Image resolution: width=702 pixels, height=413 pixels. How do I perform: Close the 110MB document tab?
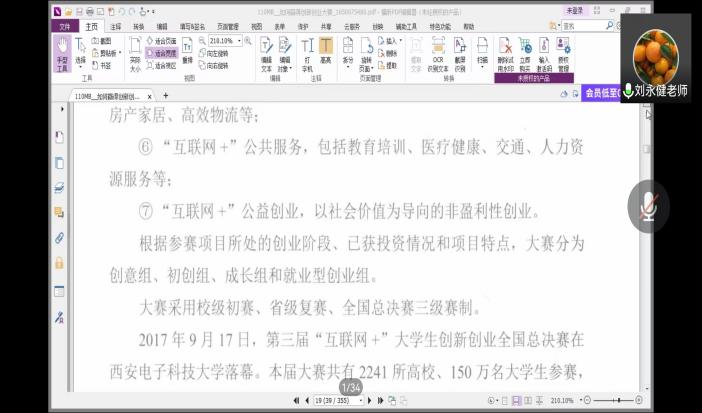coord(150,96)
